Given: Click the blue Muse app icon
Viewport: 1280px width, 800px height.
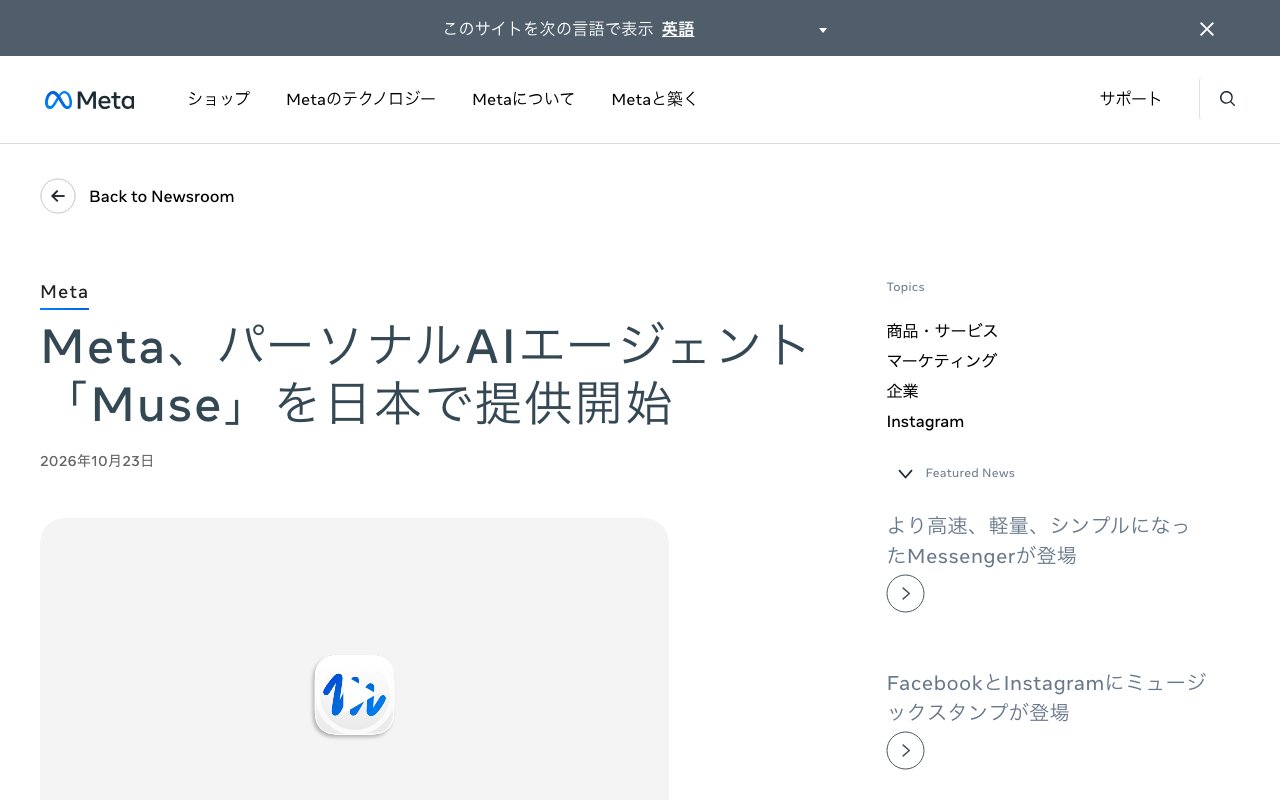Looking at the screenshot, I should pyautogui.click(x=354, y=695).
